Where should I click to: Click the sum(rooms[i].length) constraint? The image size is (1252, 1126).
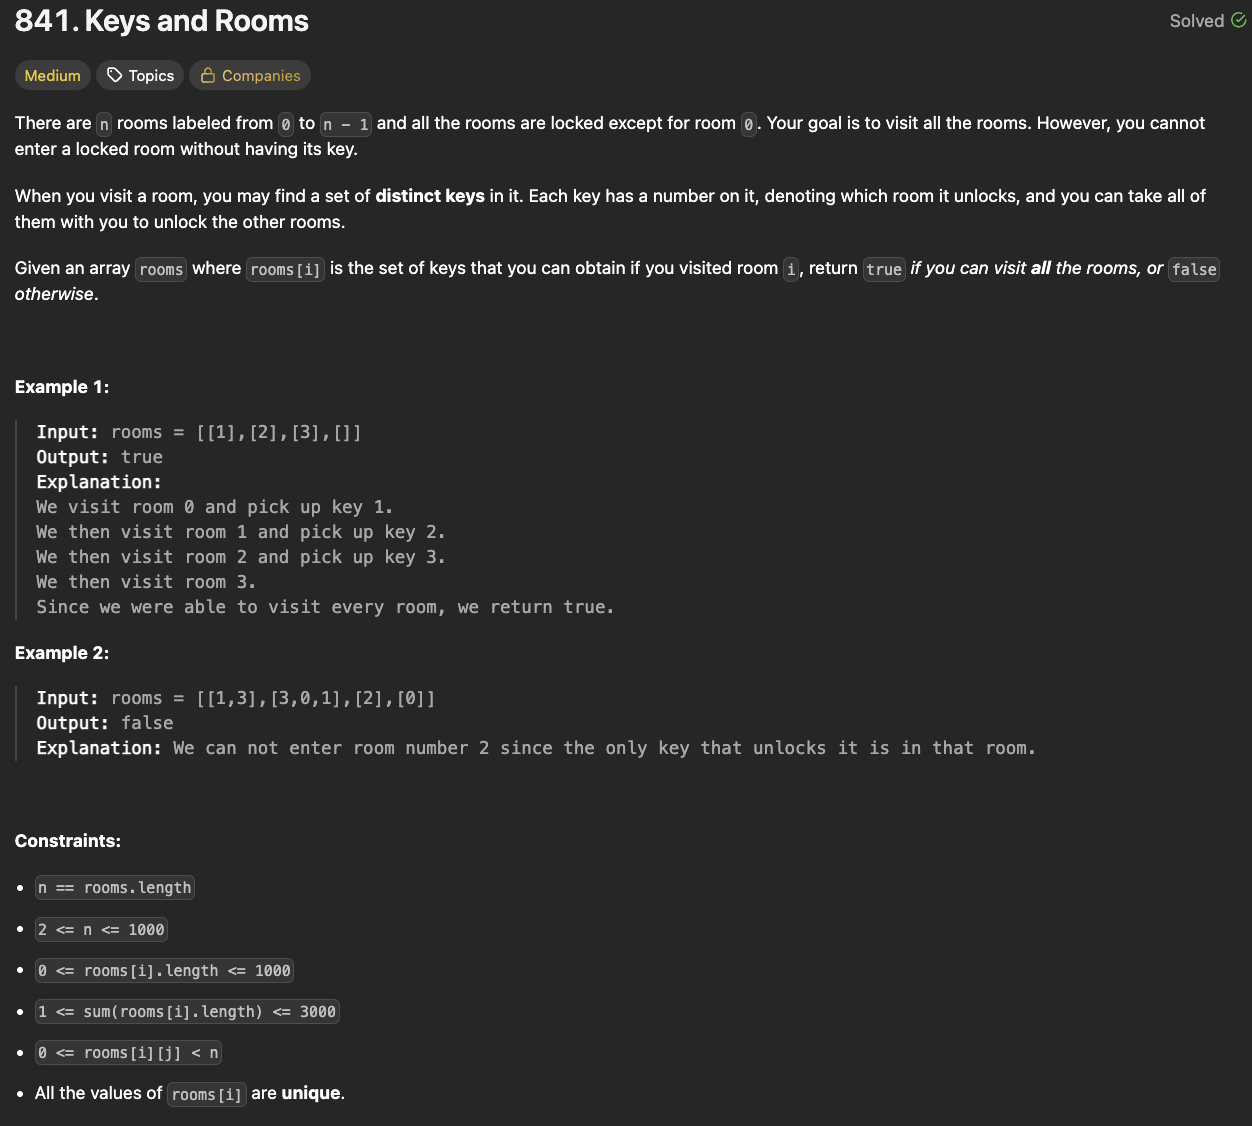187,1012
